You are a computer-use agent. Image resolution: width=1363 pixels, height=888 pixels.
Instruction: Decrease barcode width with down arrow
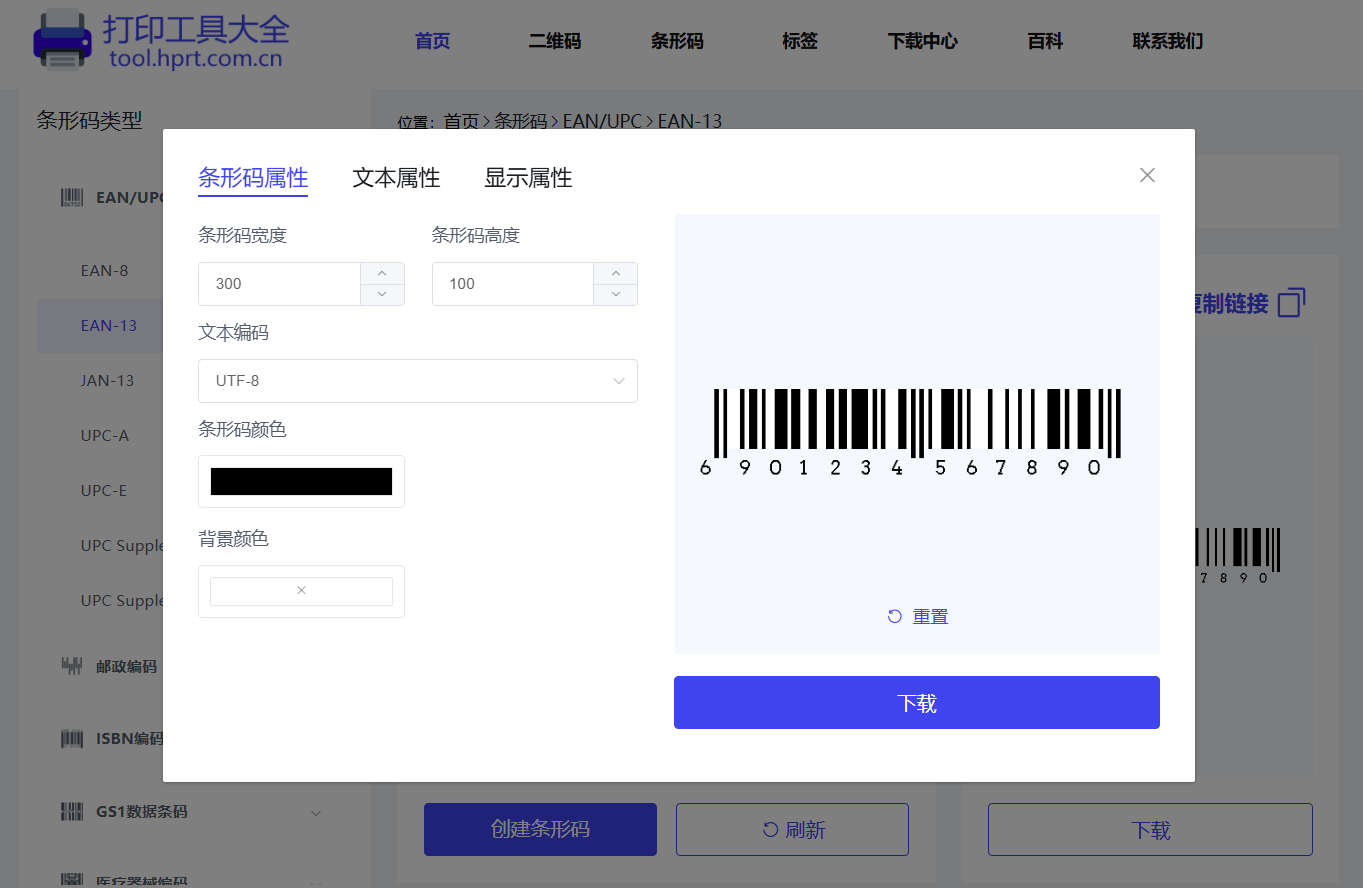pos(382,294)
